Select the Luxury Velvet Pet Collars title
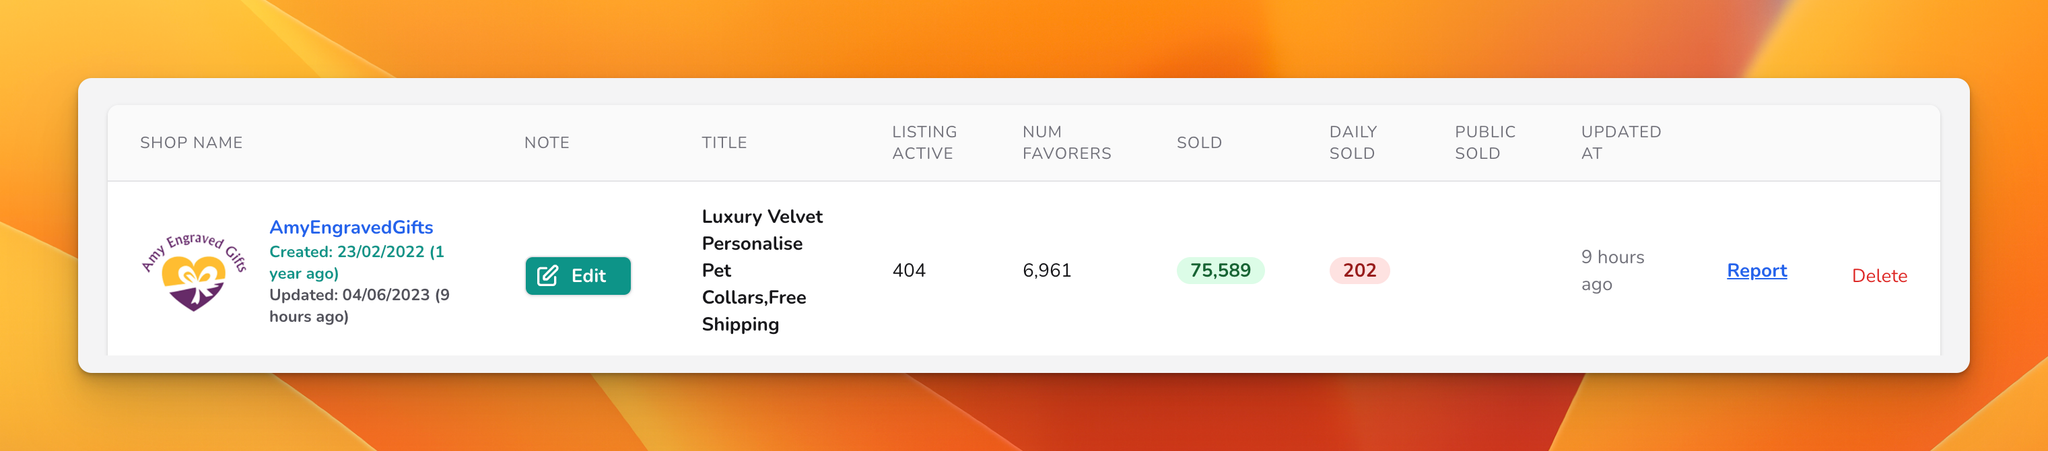The height and width of the screenshot is (451, 2048). 762,270
